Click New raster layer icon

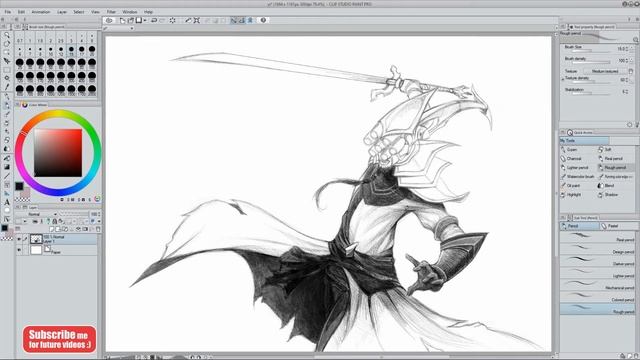click(x=52, y=229)
